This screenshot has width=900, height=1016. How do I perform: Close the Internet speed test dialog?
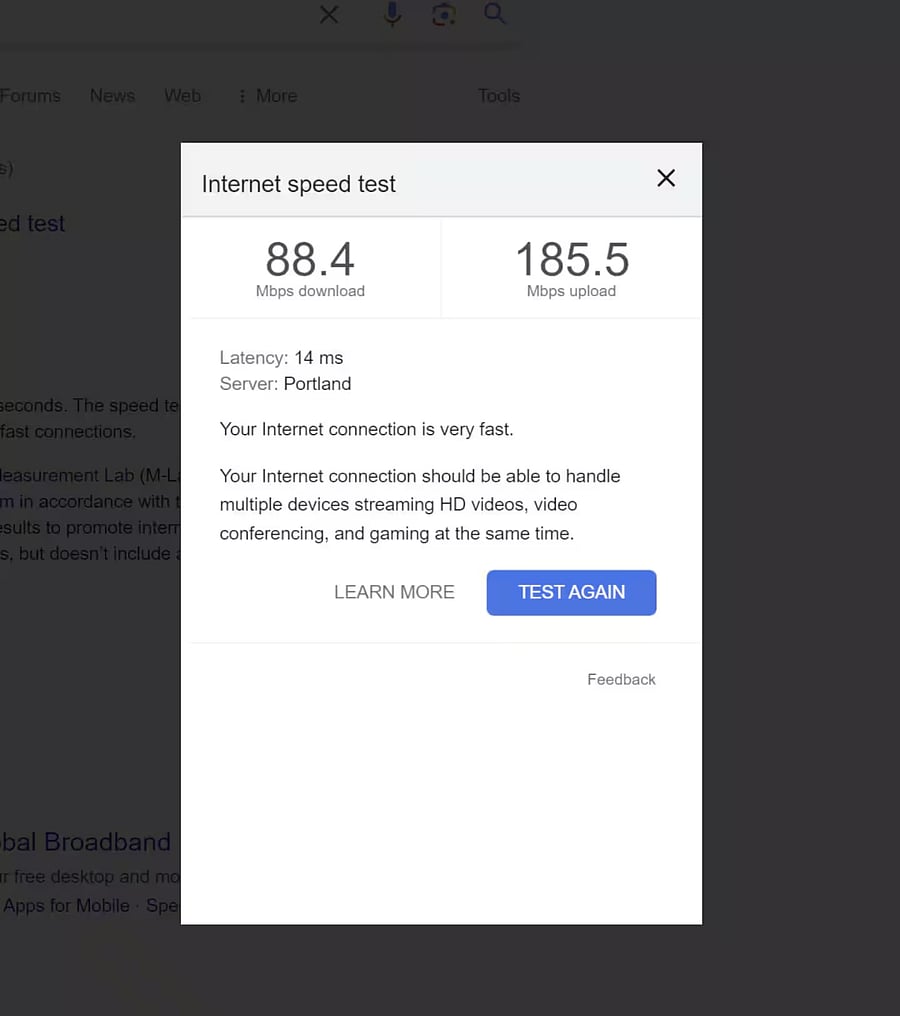pos(665,178)
